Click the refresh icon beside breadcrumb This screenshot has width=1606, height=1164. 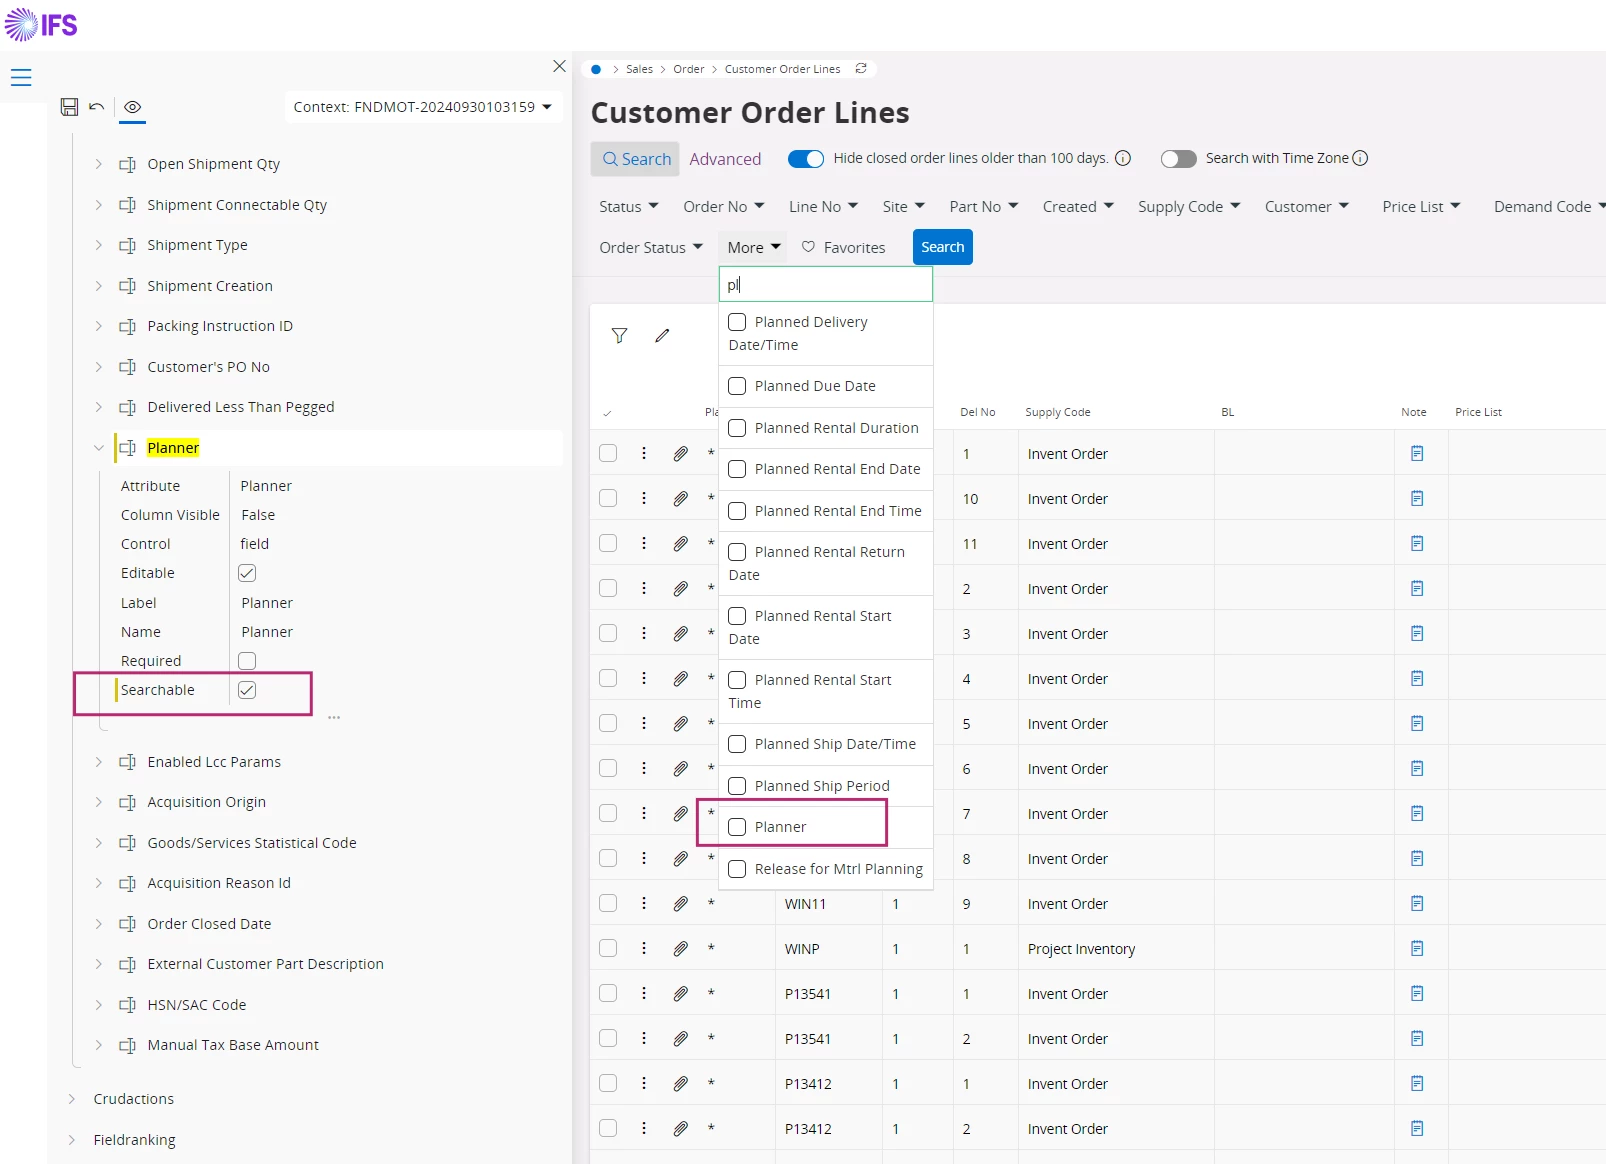[x=861, y=69]
